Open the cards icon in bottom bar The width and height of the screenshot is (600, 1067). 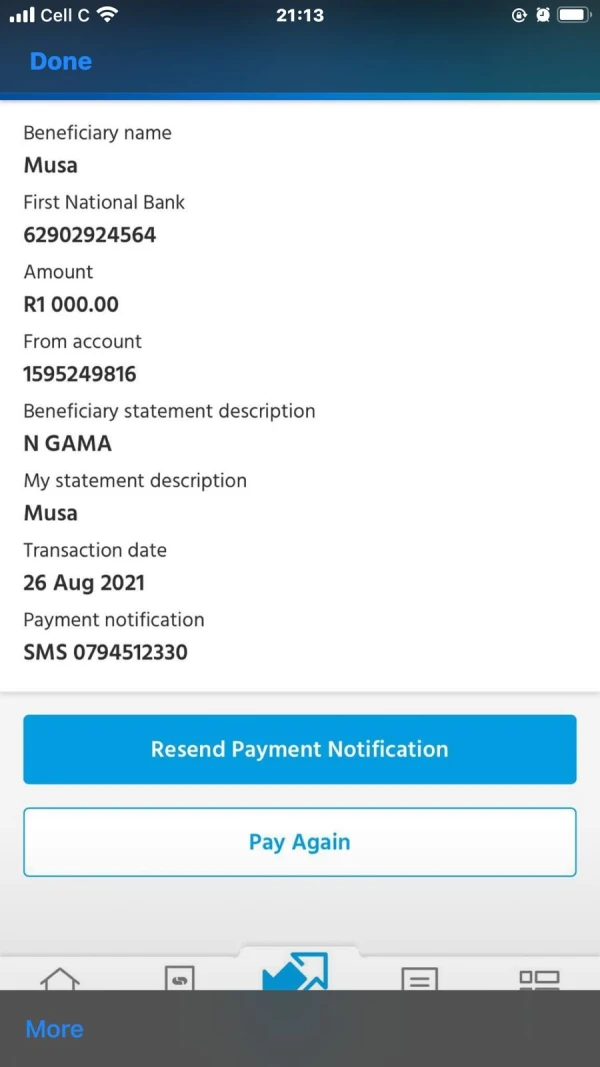[179, 979]
